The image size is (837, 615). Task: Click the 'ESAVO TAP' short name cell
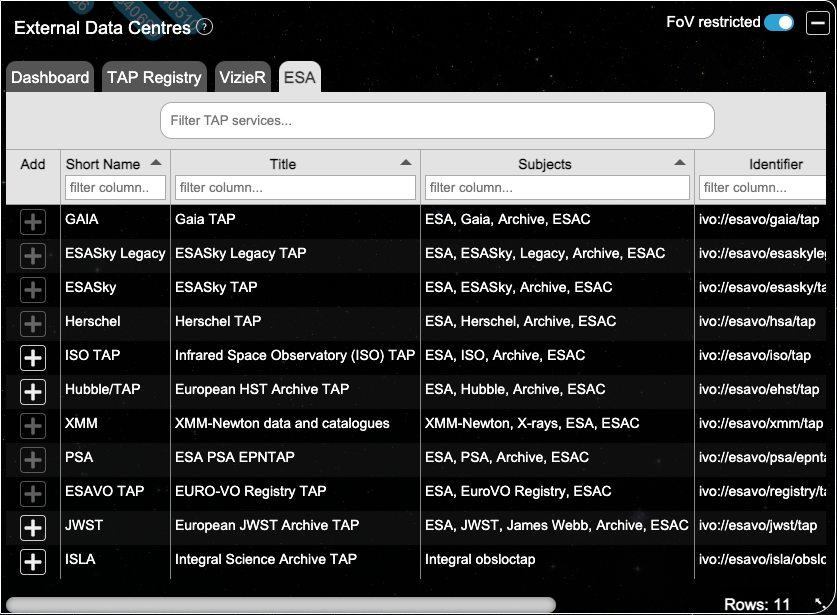pyautogui.click(x=115, y=491)
